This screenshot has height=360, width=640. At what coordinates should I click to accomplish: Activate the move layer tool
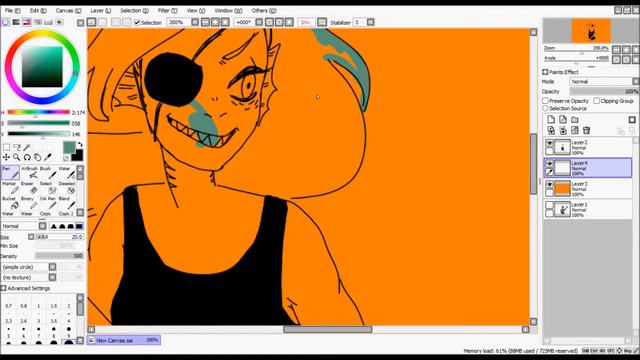click(6, 157)
